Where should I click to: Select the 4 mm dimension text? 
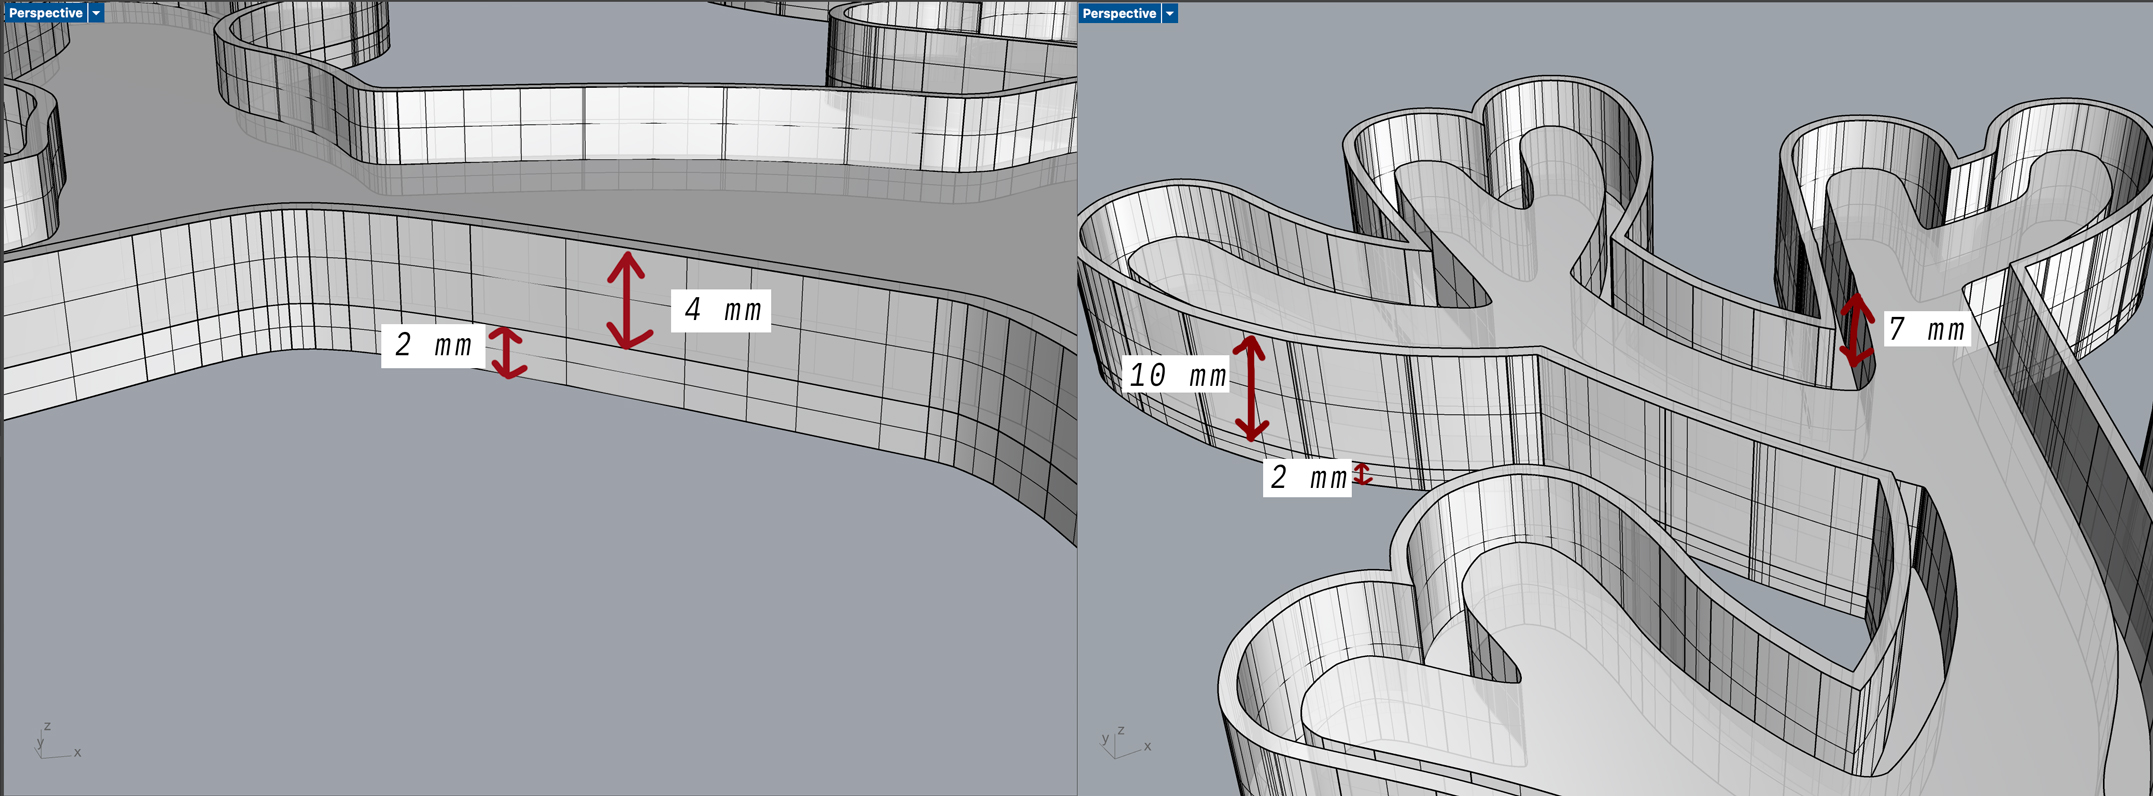(x=721, y=311)
